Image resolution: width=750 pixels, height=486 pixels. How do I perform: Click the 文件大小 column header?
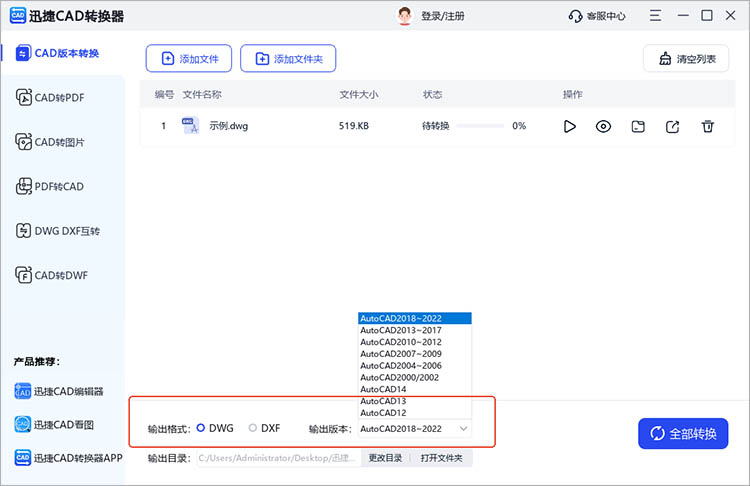point(359,94)
